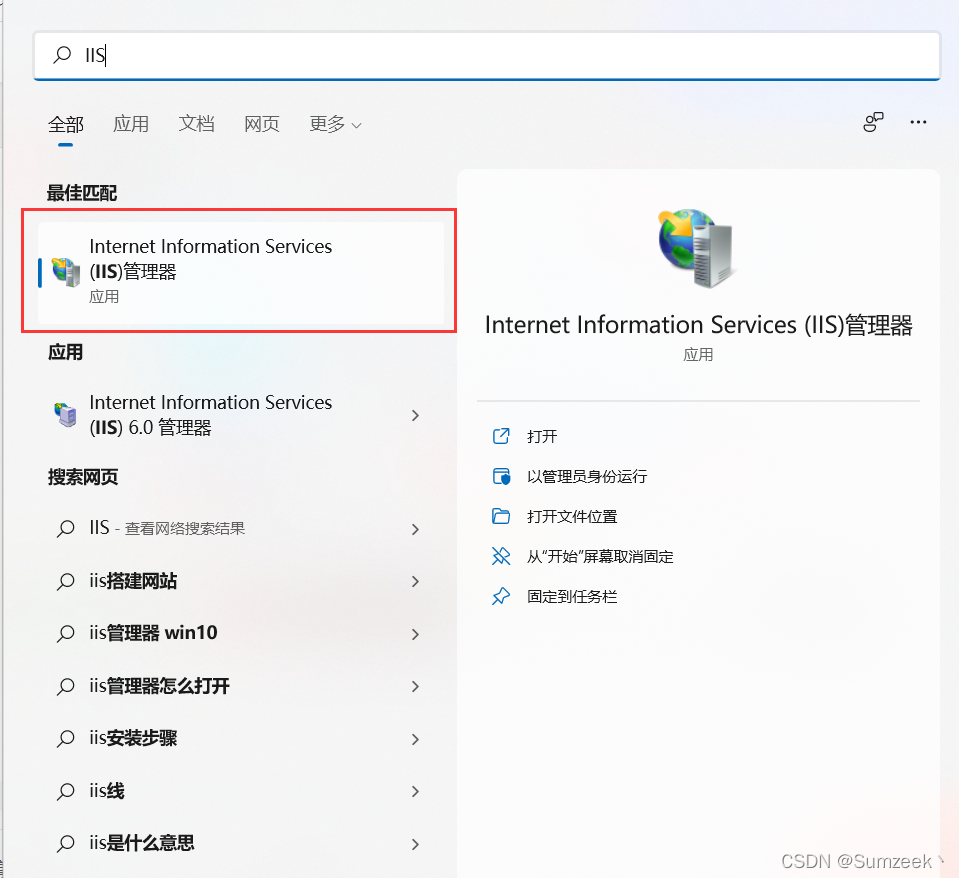Image resolution: width=959 pixels, height=878 pixels.
Task: Click search icon beside IIS - 查看网络搜索结果
Action: click(65, 529)
